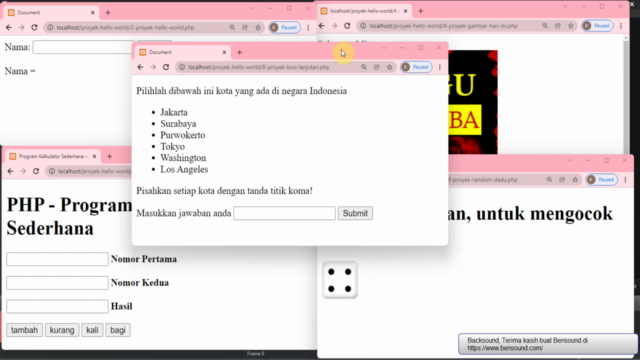The height and width of the screenshot is (360, 640).
Task: Click the Masukkan jawaban anda input field
Action: 284,213
